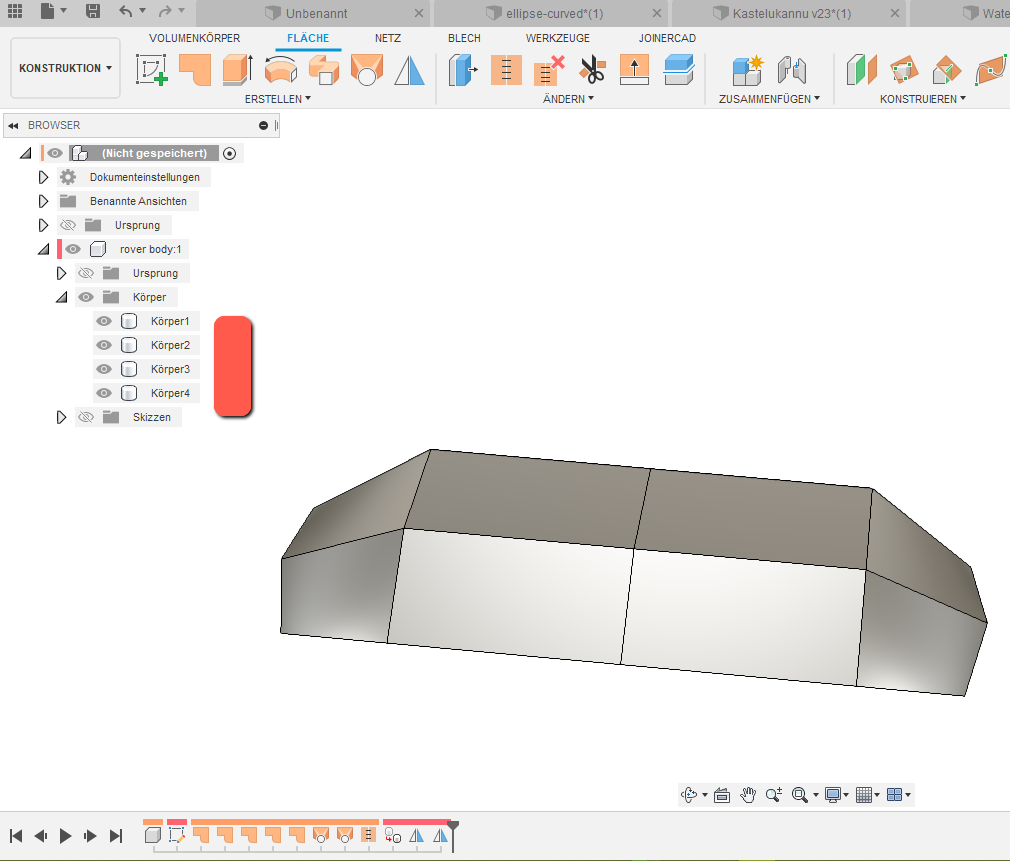Hide Körper4 using its eye icon
1010x861 pixels.
pyautogui.click(x=104, y=393)
